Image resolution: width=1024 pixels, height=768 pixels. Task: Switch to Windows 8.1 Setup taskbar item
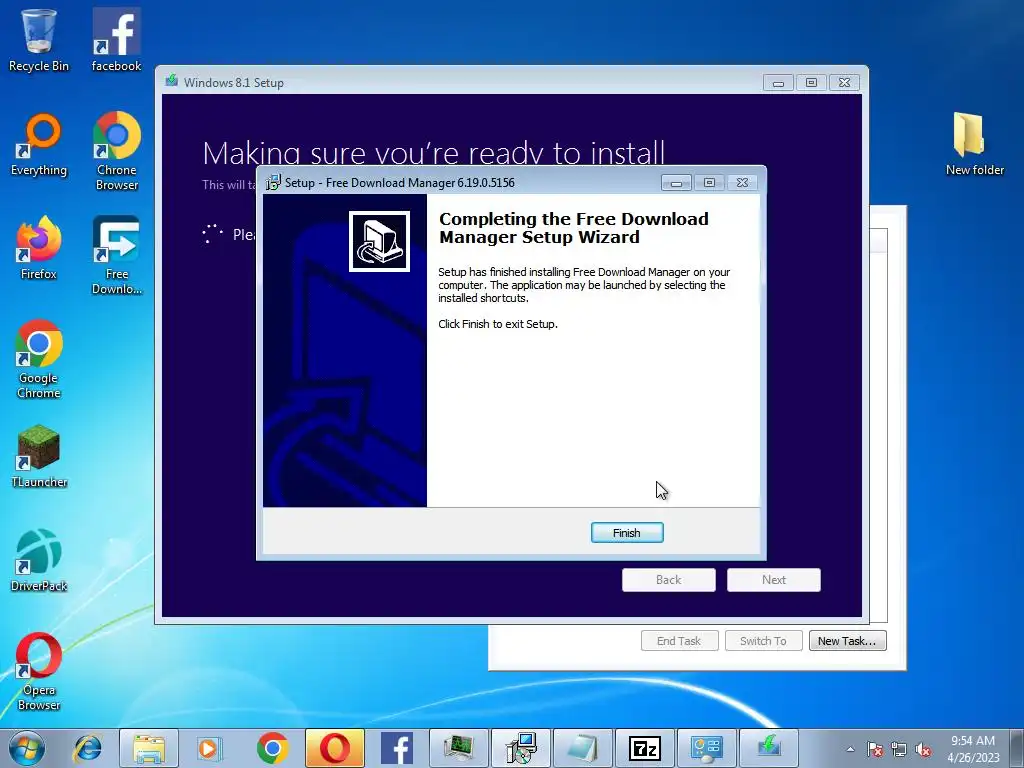769,748
